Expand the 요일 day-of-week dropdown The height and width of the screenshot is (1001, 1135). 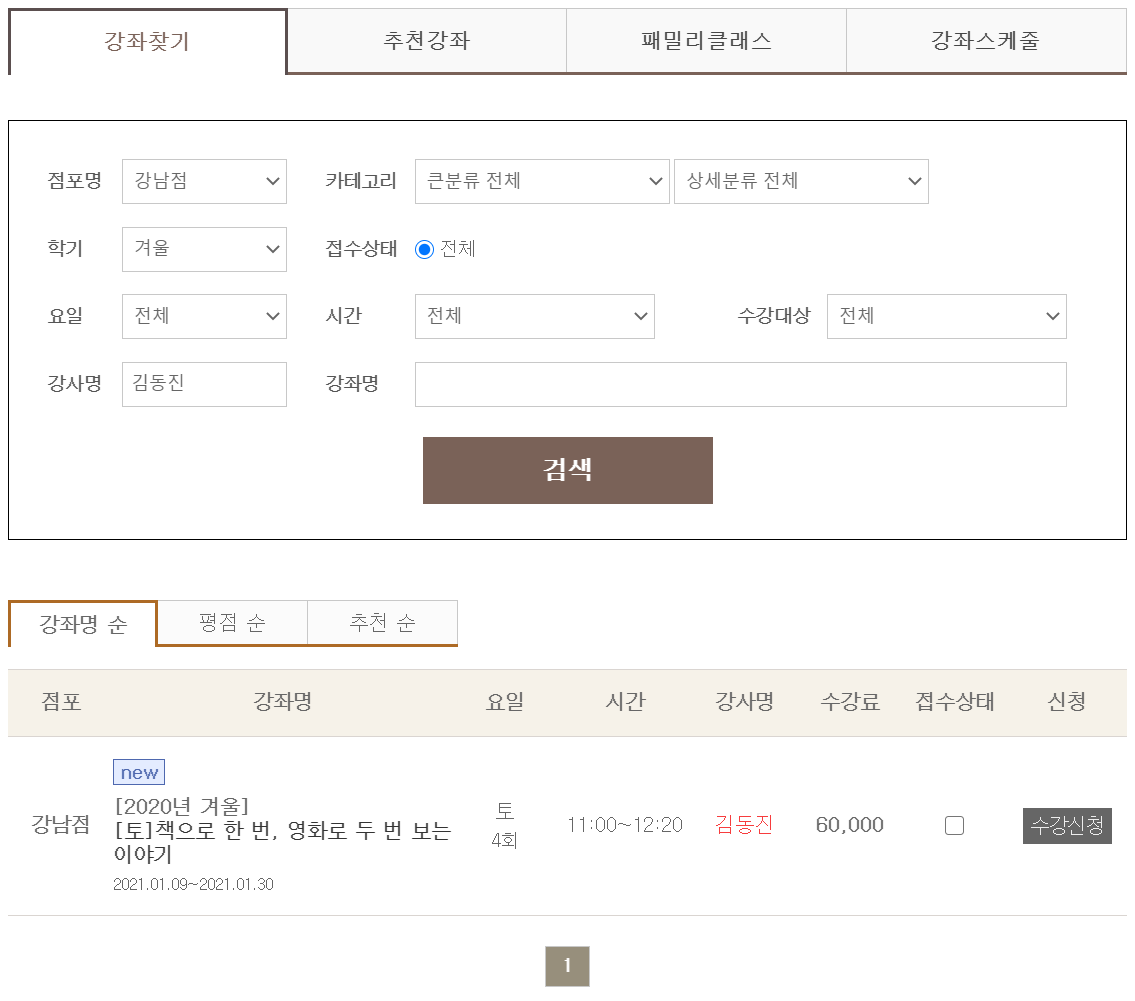coord(204,316)
